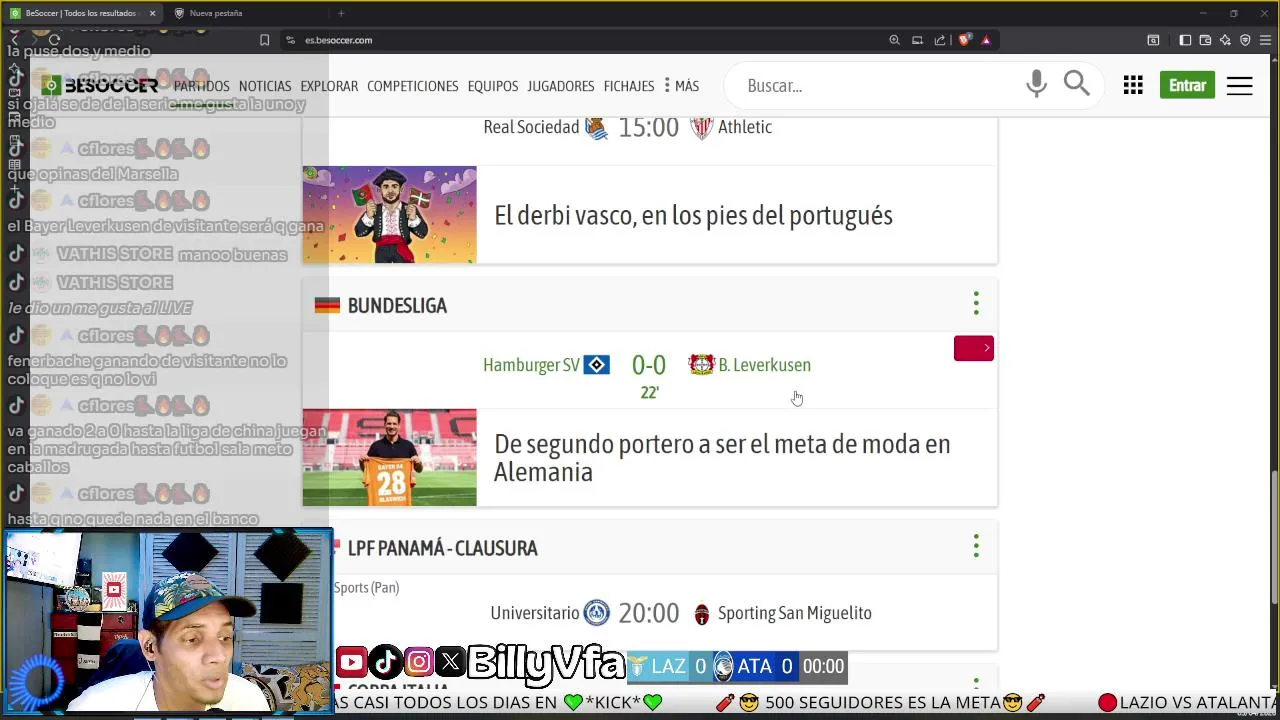The width and height of the screenshot is (1280, 720).
Task: Click the Instagram icon in the stream overlay
Action: pos(419,662)
